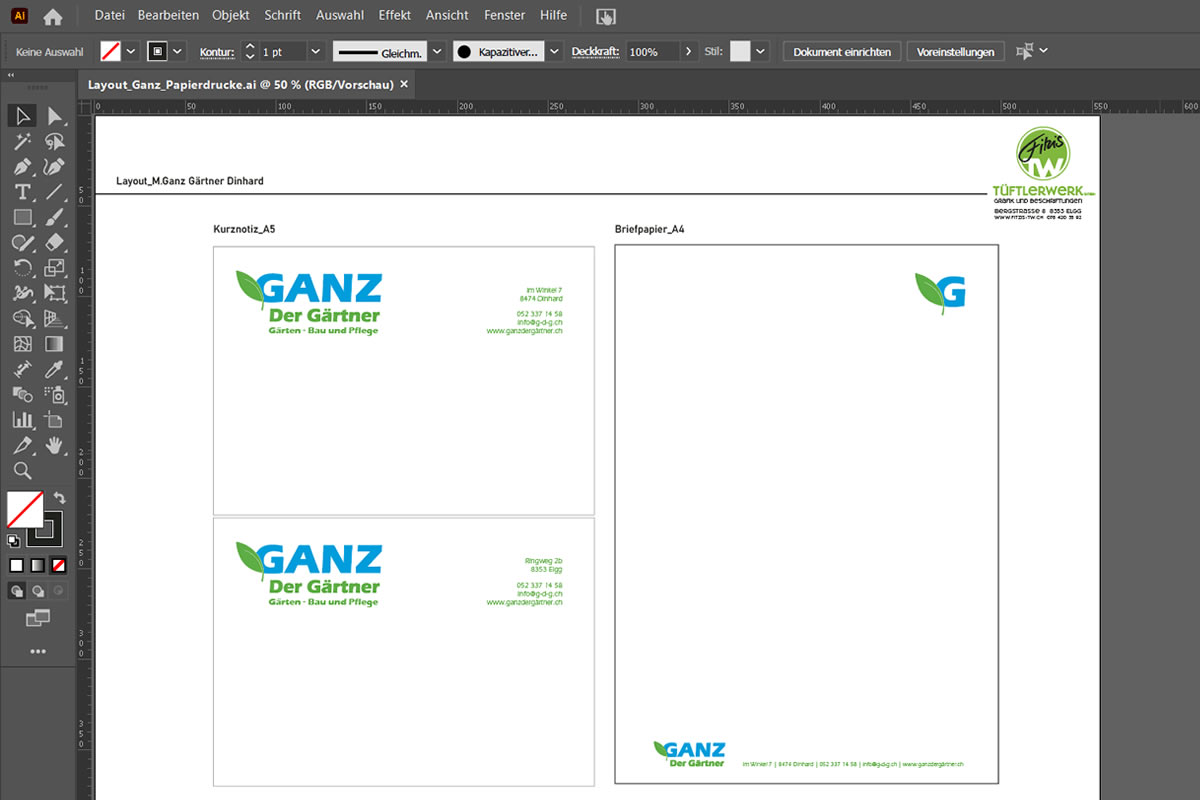Open the Kontur stroke panel link

pyautogui.click(x=217, y=51)
